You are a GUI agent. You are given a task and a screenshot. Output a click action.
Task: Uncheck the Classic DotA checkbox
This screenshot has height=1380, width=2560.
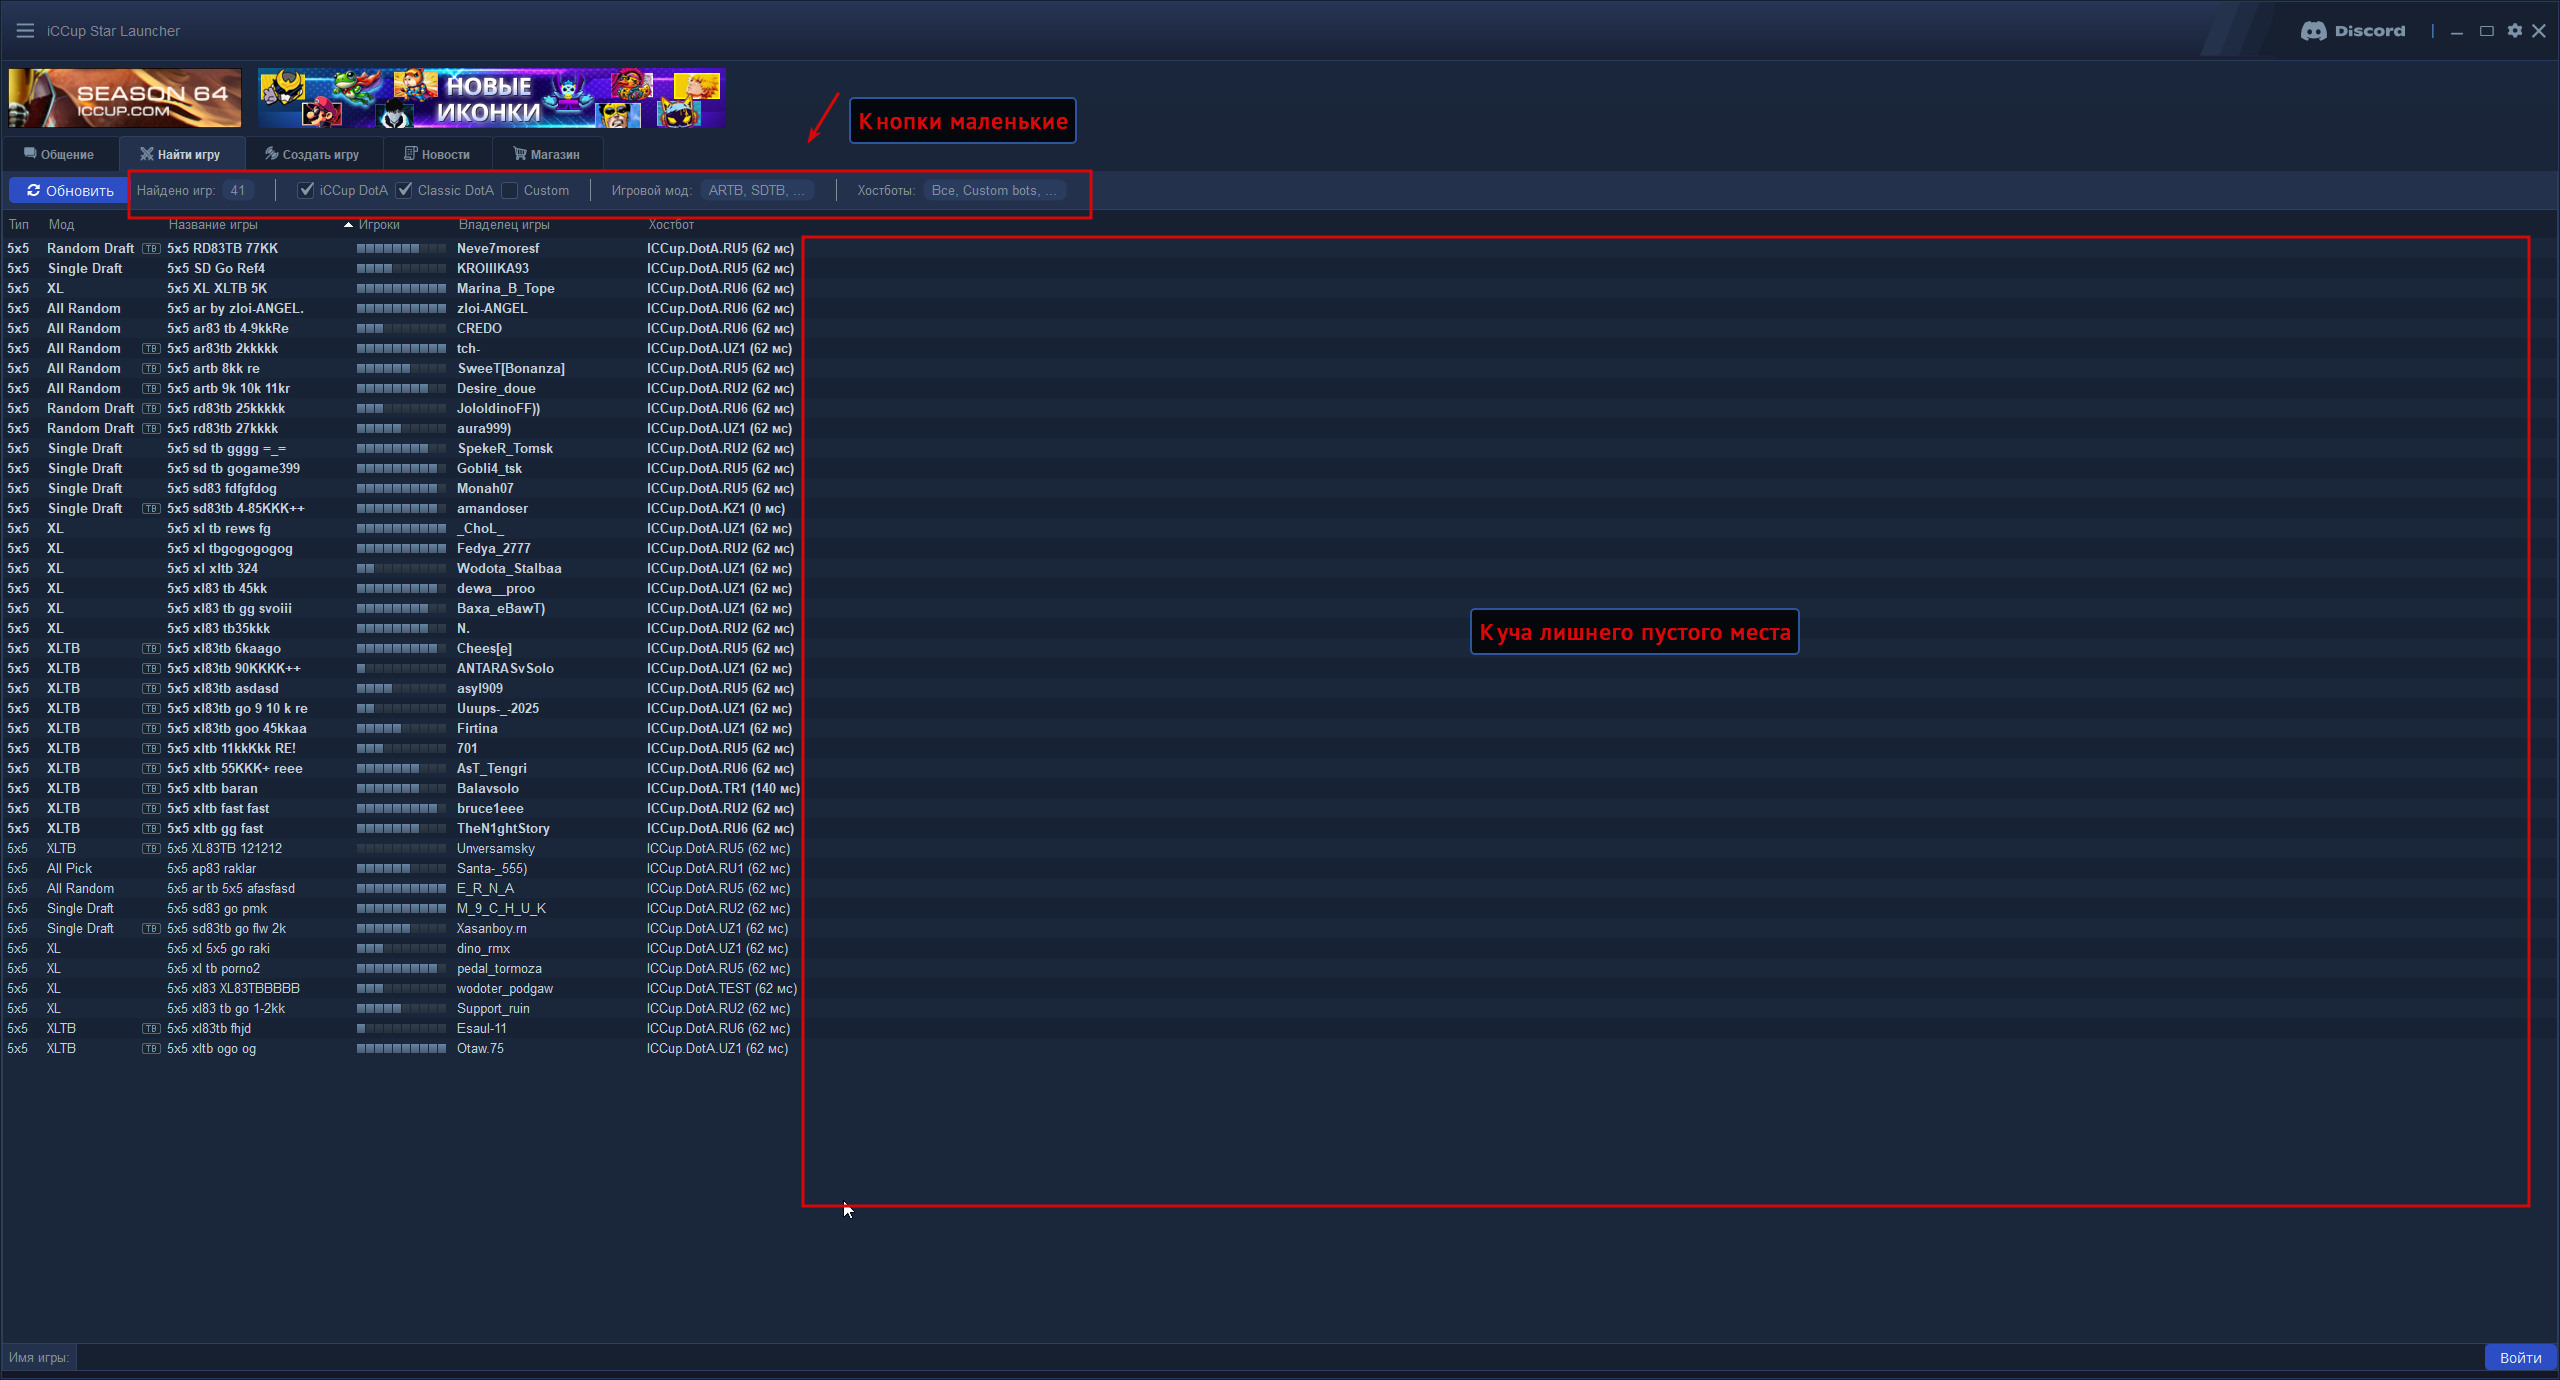tap(405, 190)
